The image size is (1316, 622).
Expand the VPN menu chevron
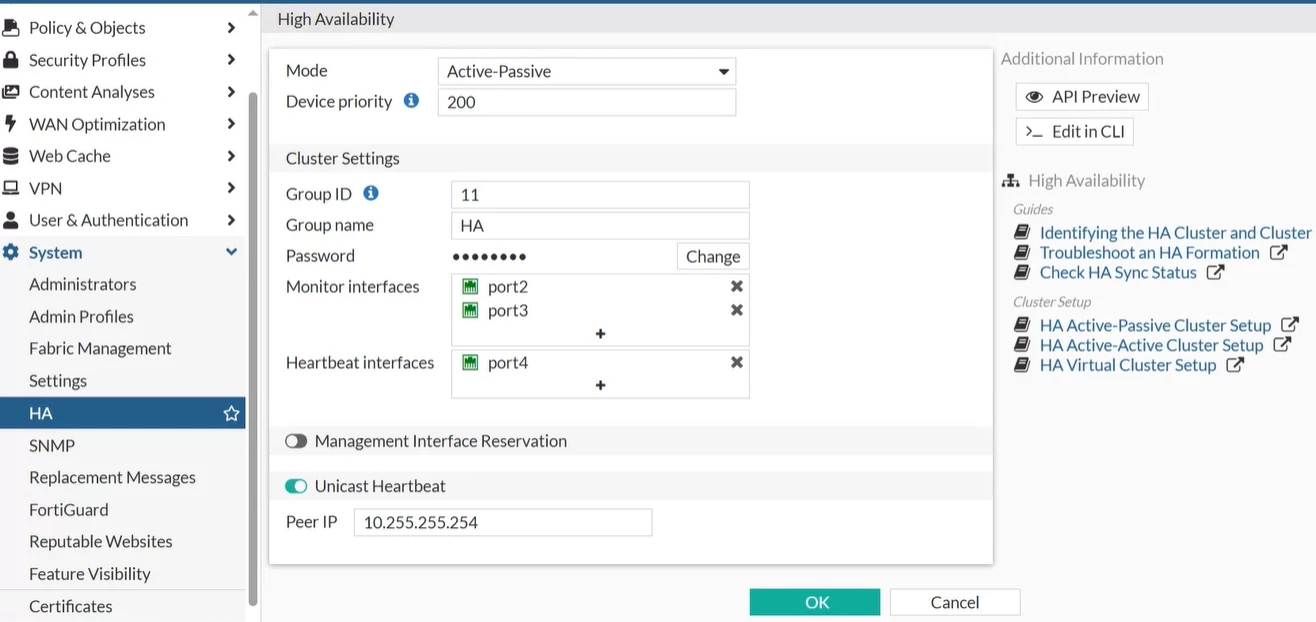231,188
